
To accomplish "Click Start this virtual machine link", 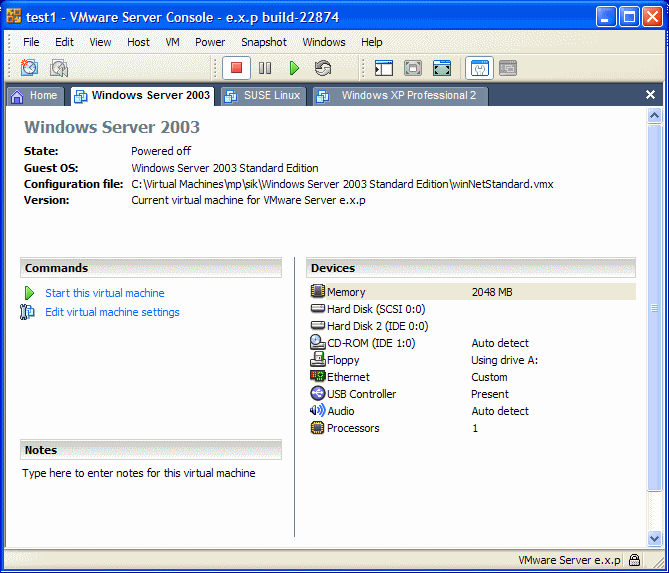I will (105, 293).
